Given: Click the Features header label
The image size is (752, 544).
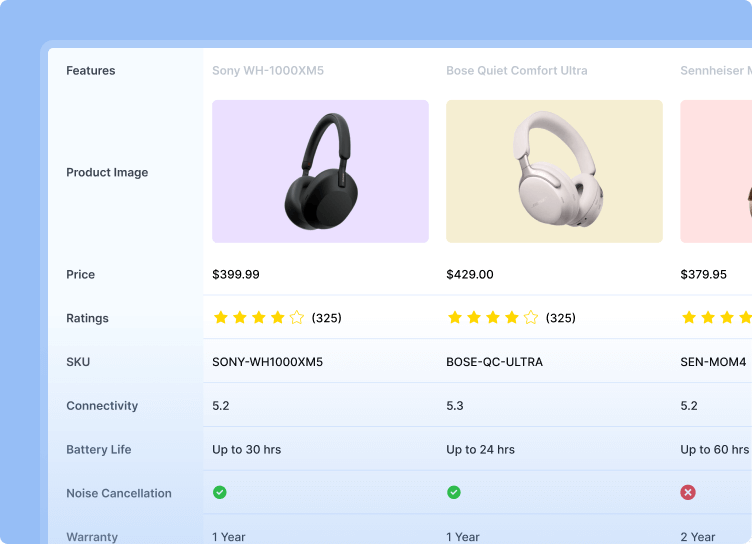Looking at the screenshot, I should [91, 71].
